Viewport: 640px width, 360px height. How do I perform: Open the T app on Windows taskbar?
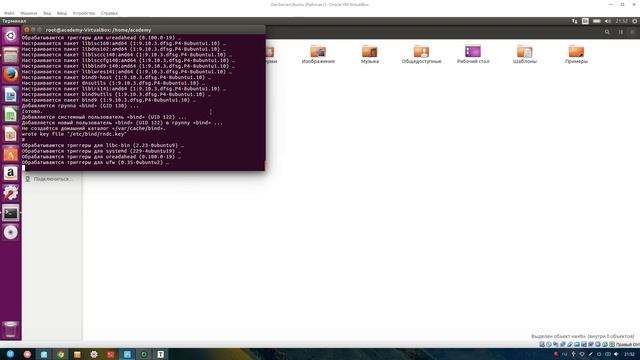[x=160, y=354]
